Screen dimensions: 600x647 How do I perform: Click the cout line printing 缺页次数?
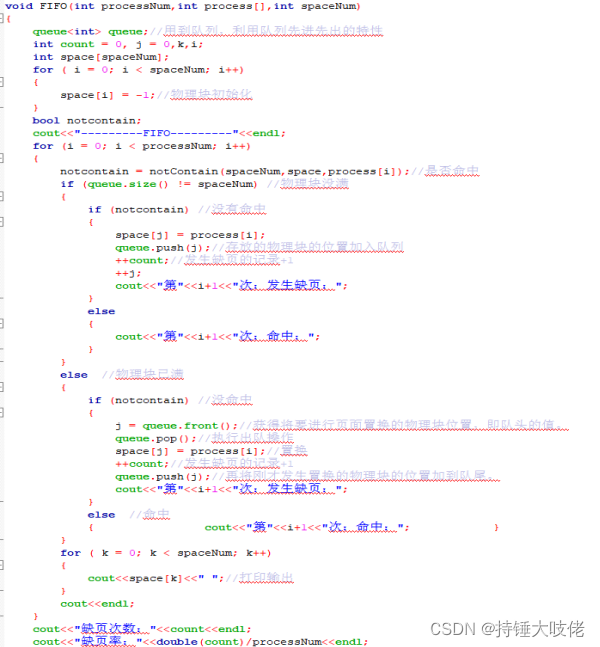[x=142, y=629]
